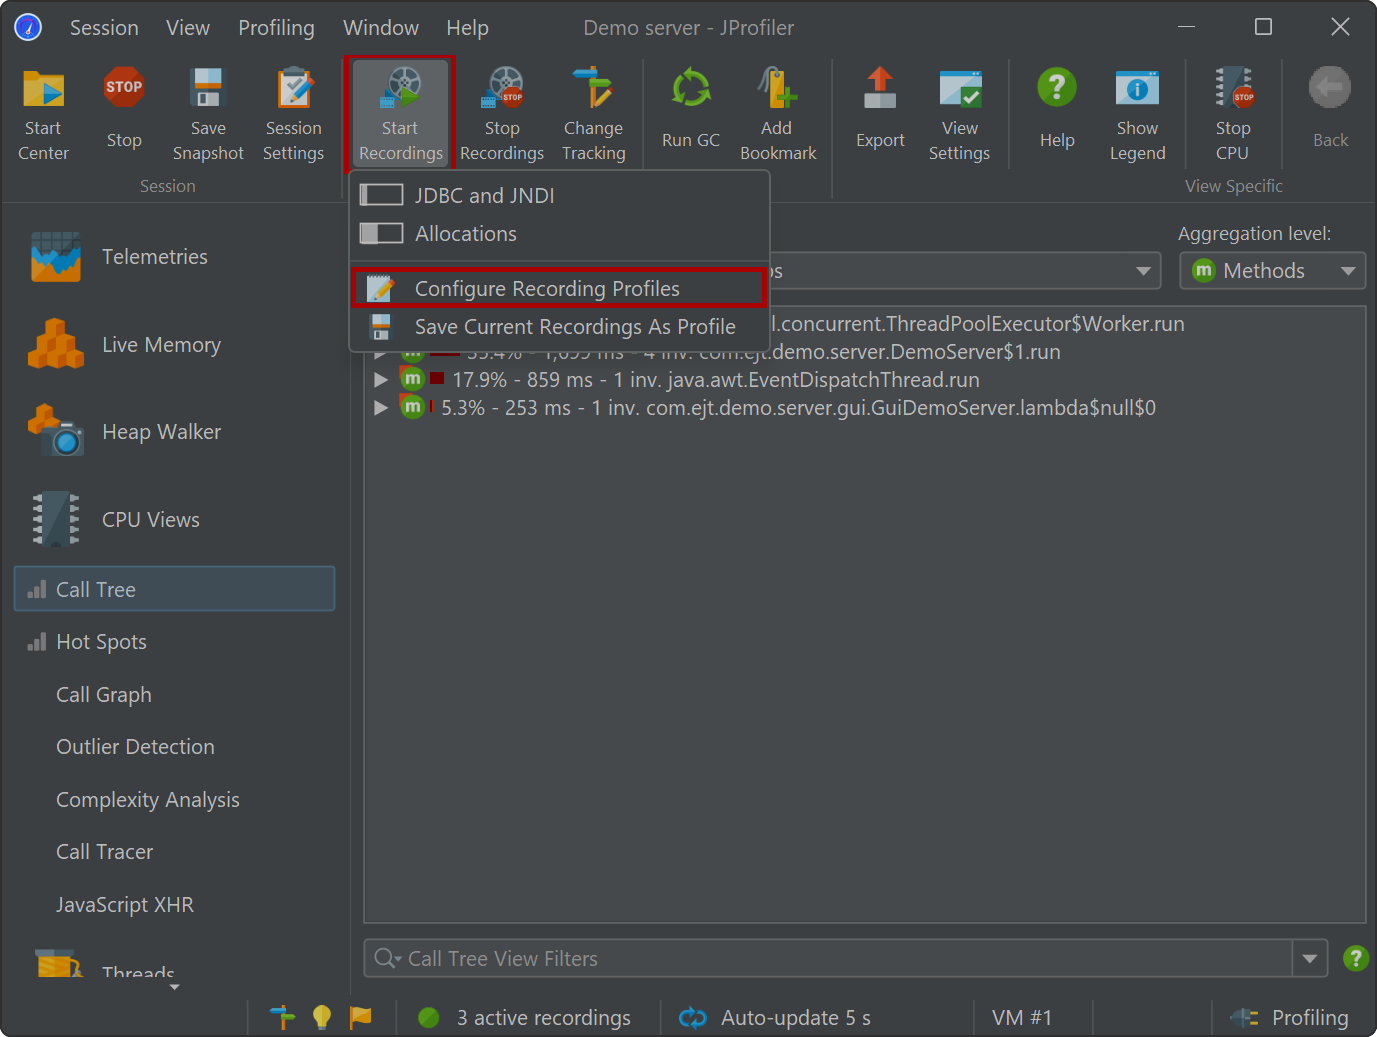The height and width of the screenshot is (1037, 1377).
Task: Expand the sidebar scroll-down arrow
Action: click(175, 987)
